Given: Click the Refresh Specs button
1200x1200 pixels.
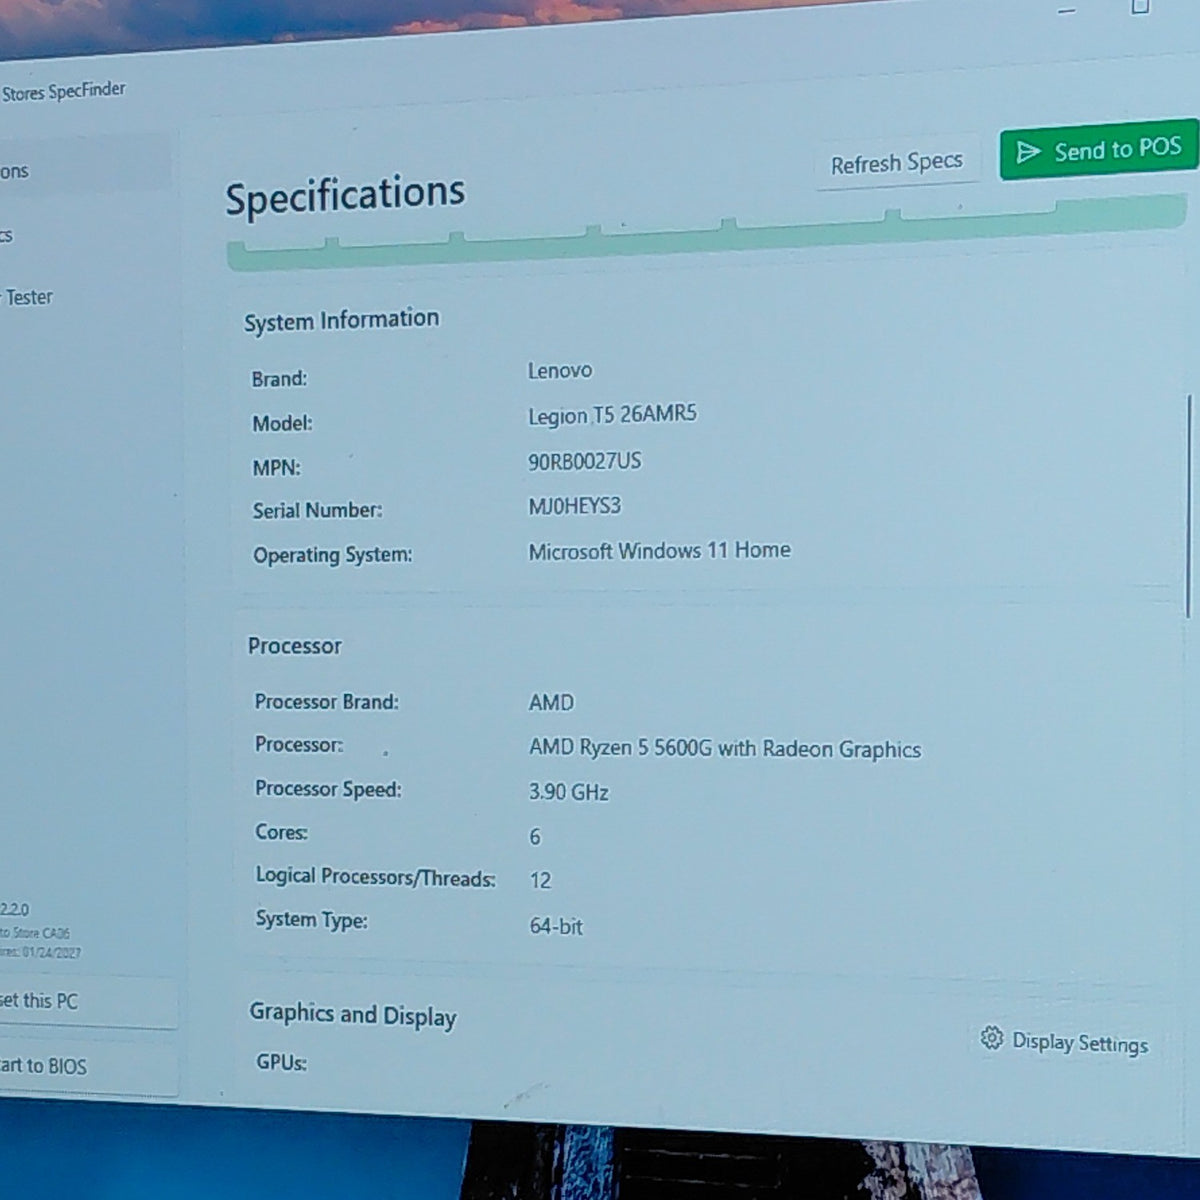Looking at the screenshot, I should 896,163.
